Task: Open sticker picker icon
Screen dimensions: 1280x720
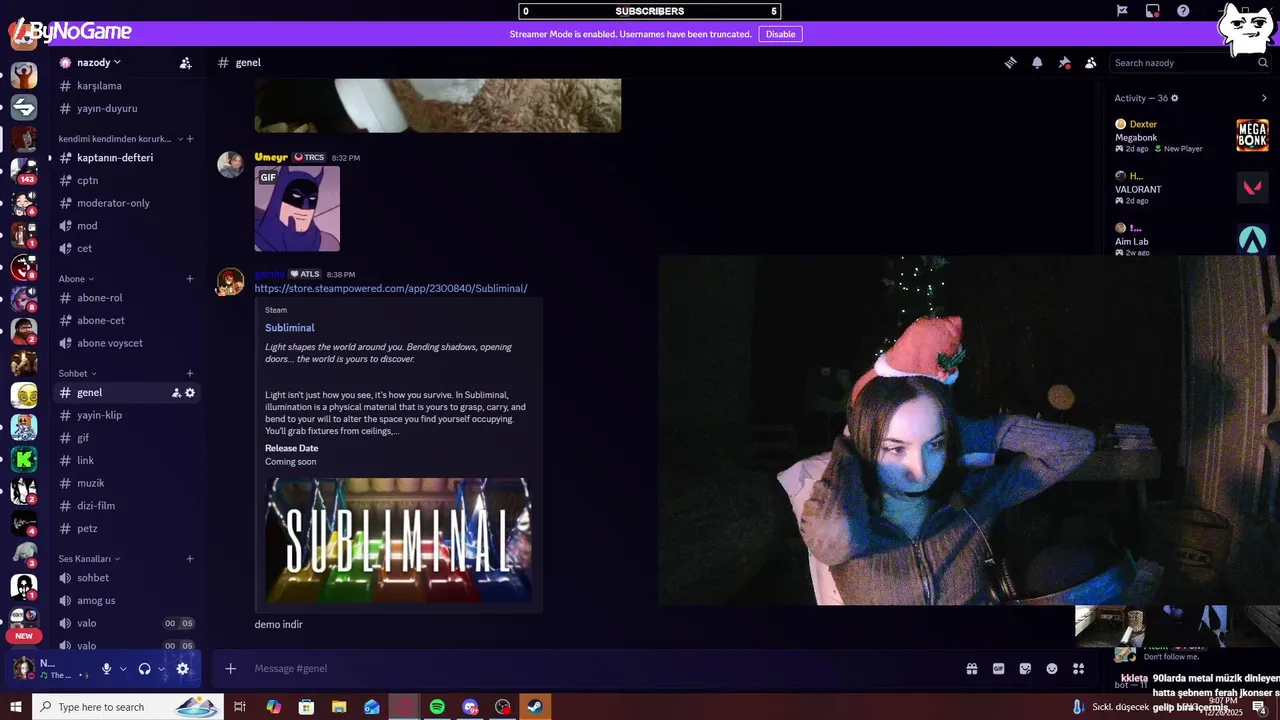Action: tap(1025, 669)
